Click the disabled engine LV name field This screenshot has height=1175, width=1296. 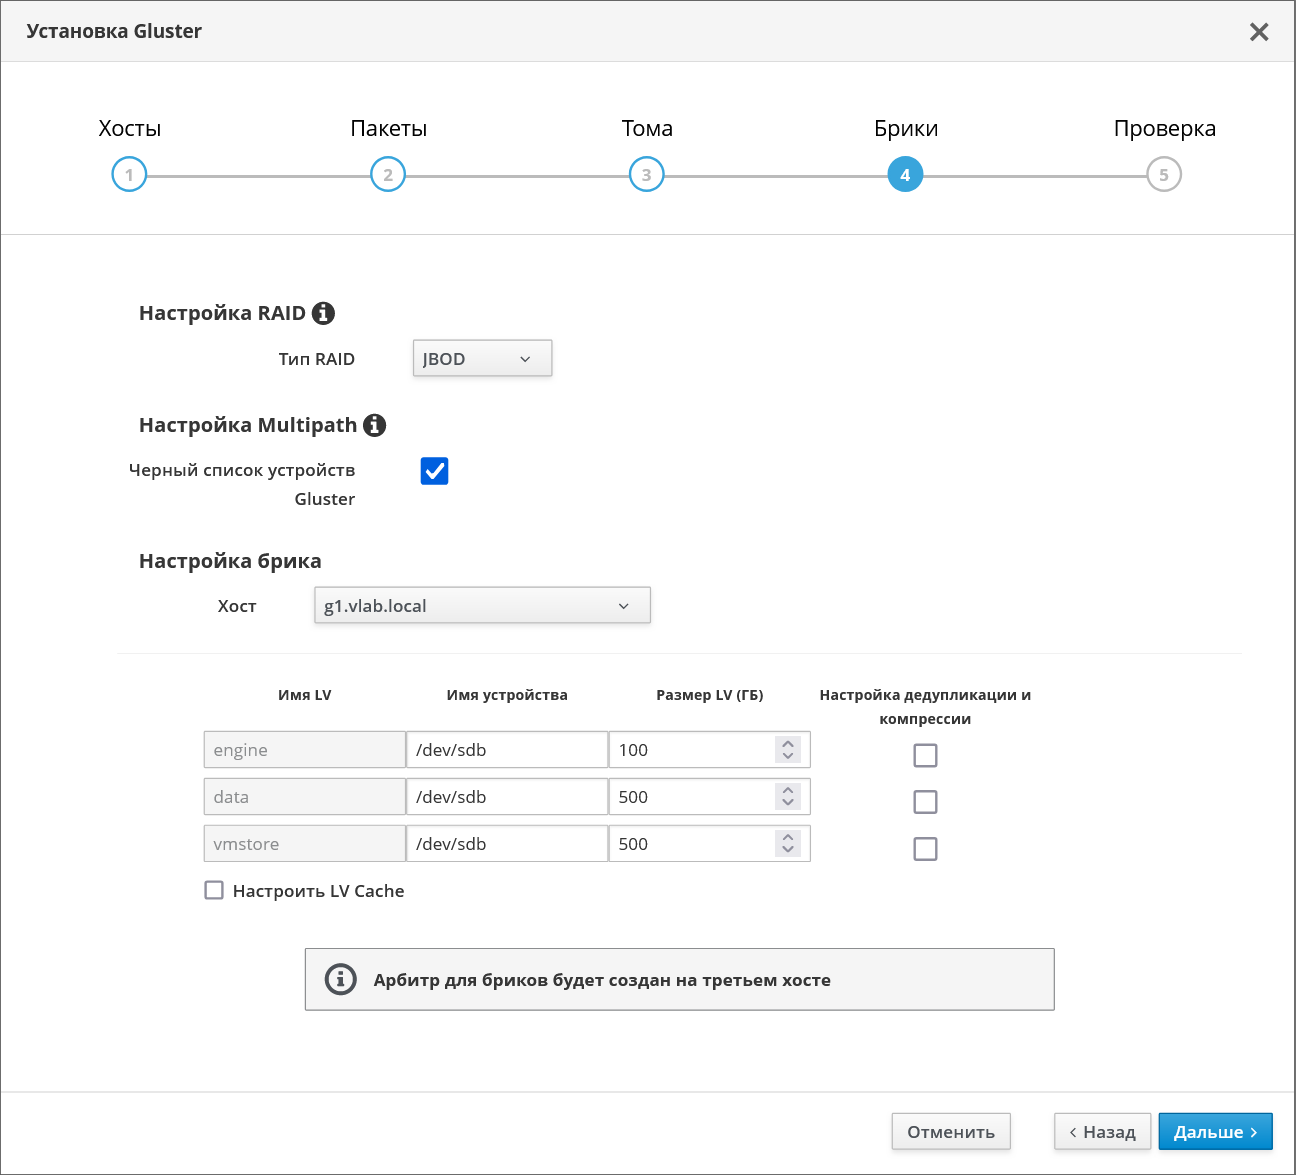(305, 750)
